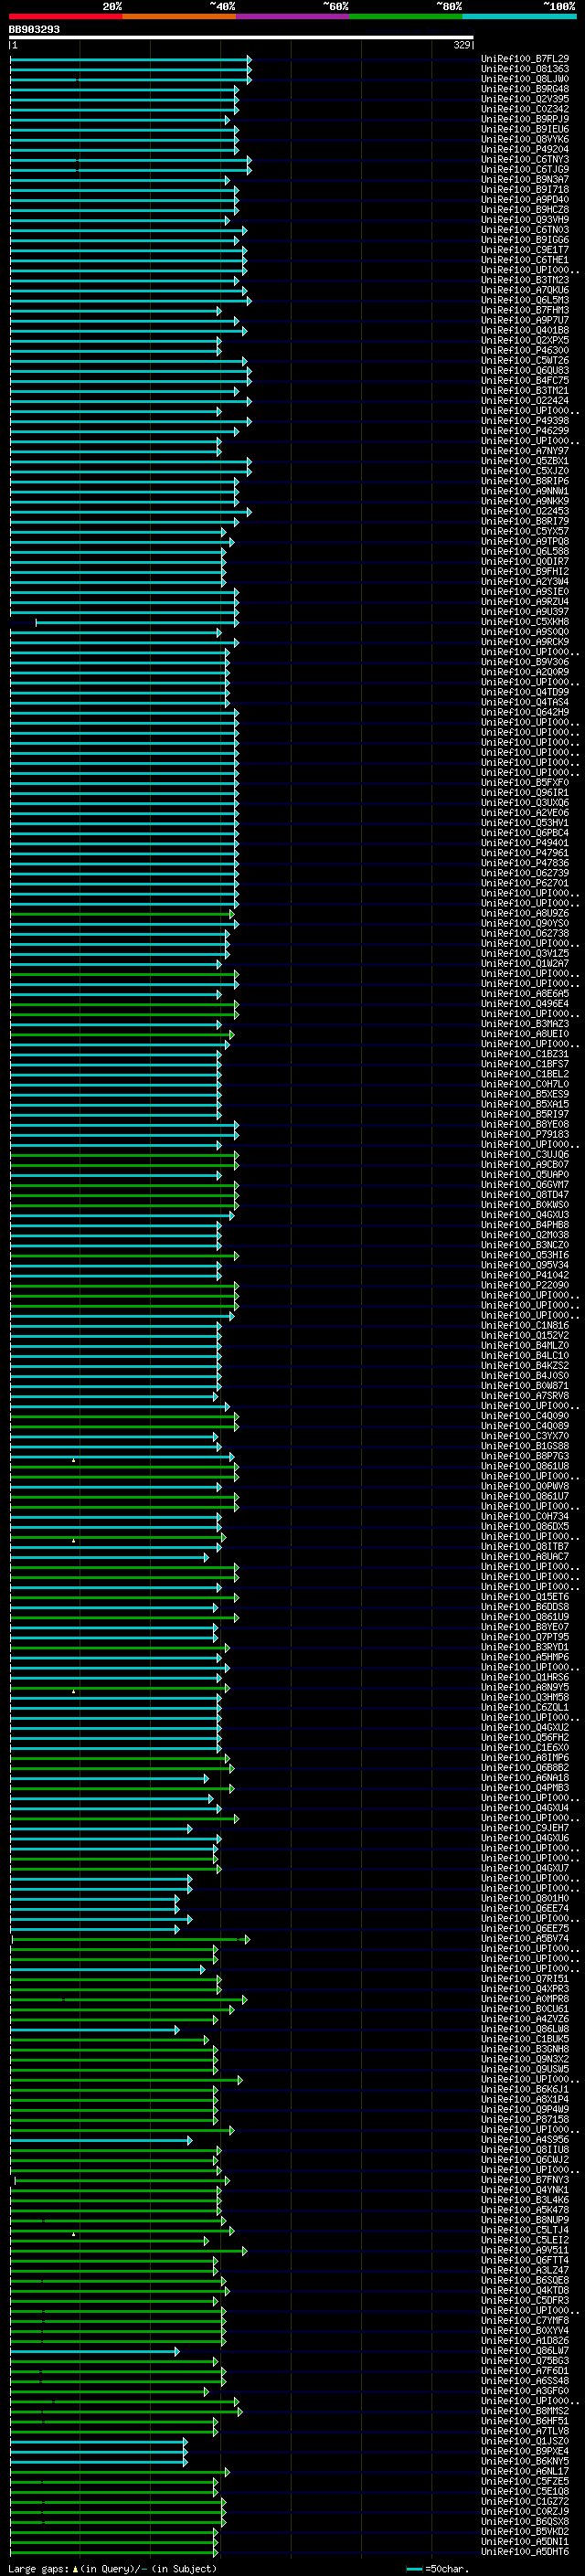
Task: Select hit UniRef100_Q7RI51
Action: pos(525,1979)
